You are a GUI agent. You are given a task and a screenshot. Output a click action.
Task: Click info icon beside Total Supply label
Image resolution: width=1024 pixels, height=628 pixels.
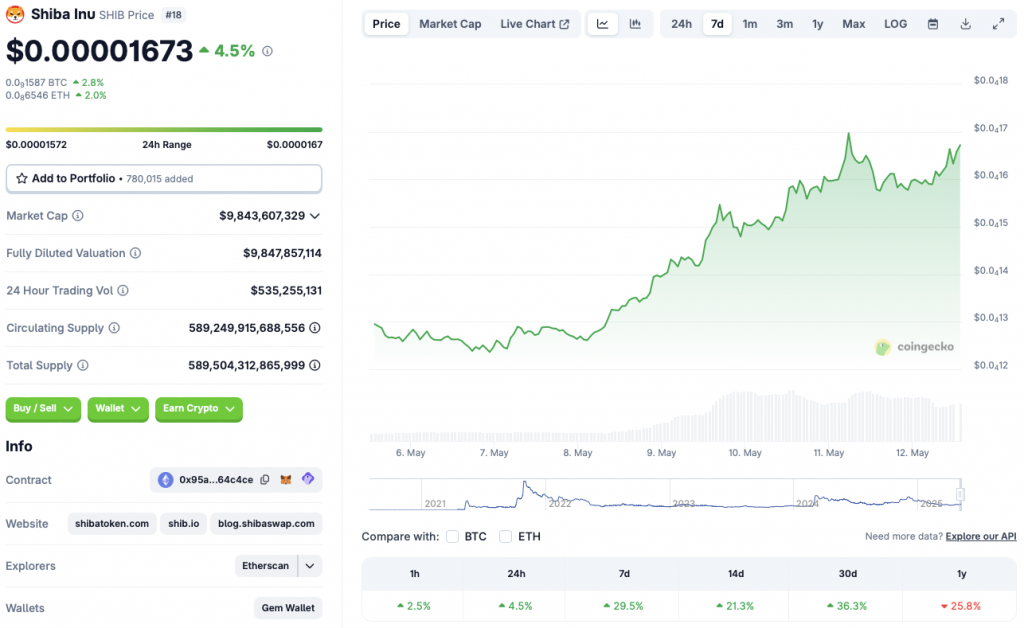(x=83, y=365)
